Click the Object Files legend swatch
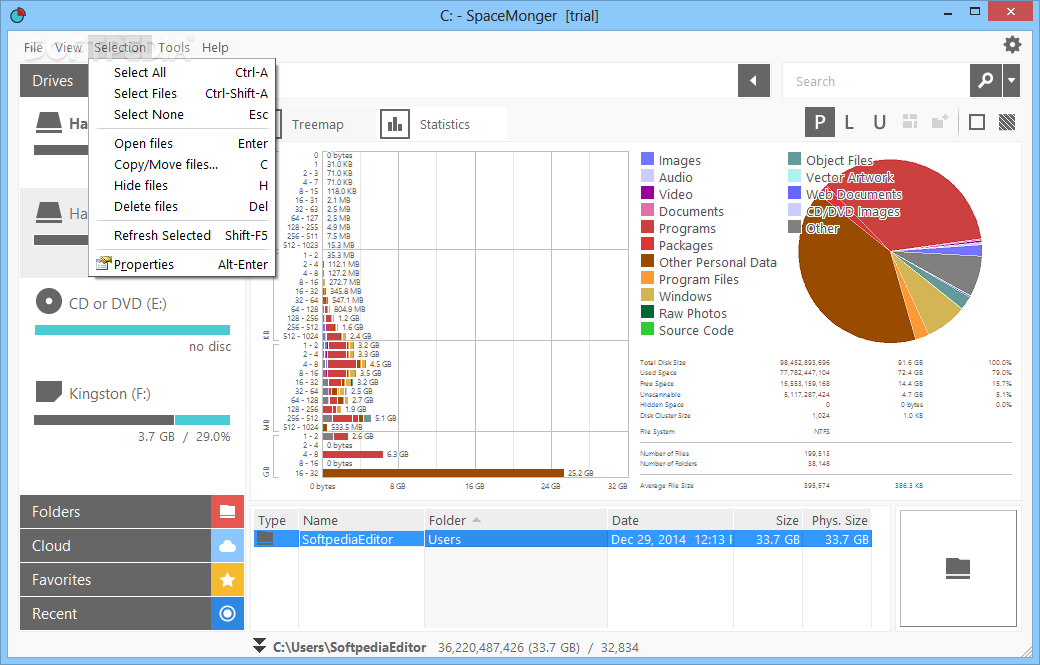This screenshot has height=665, width=1040. click(x=795, y=158)
